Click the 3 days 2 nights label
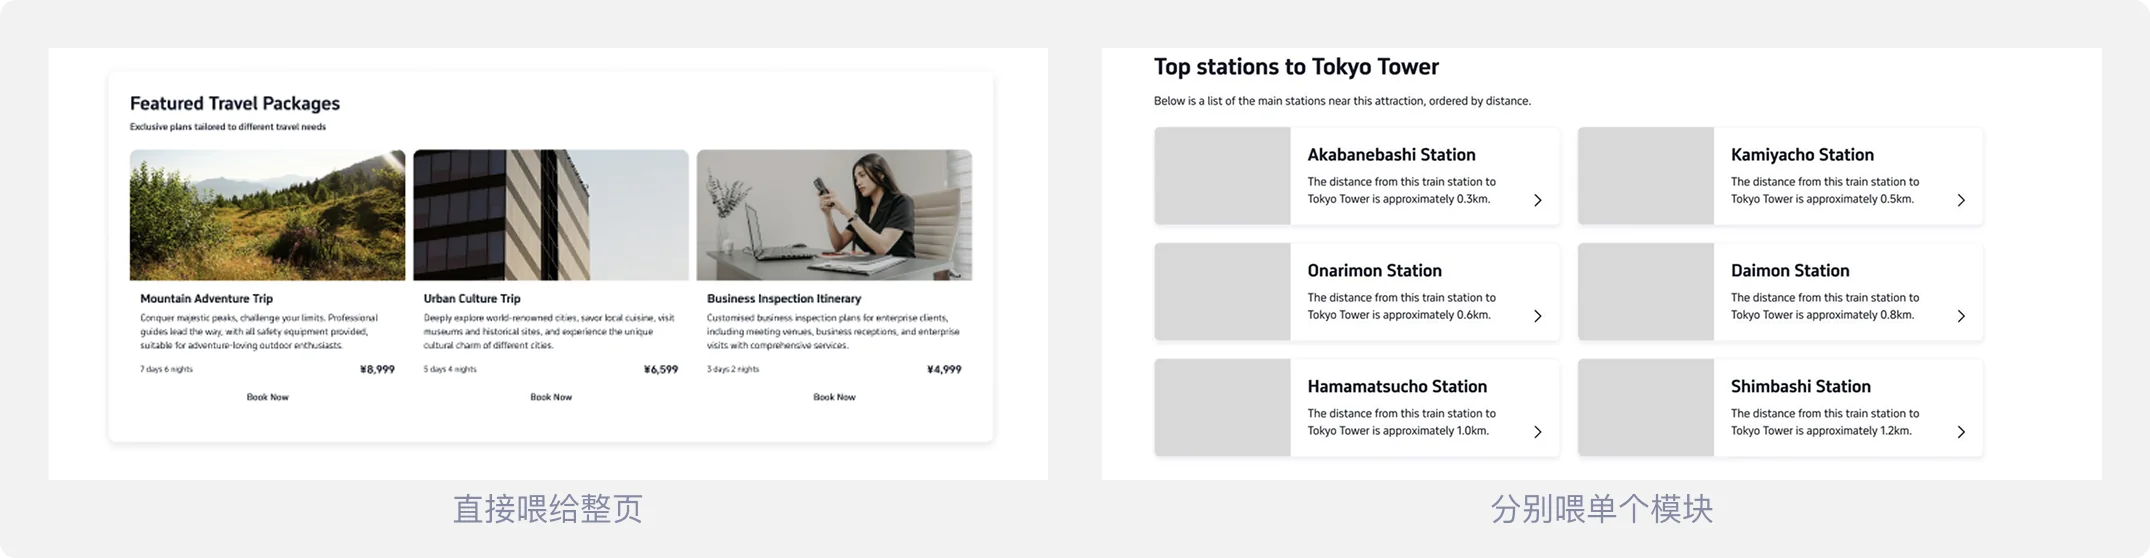Viewport: 2150px width, 558px height. point(733,369)
